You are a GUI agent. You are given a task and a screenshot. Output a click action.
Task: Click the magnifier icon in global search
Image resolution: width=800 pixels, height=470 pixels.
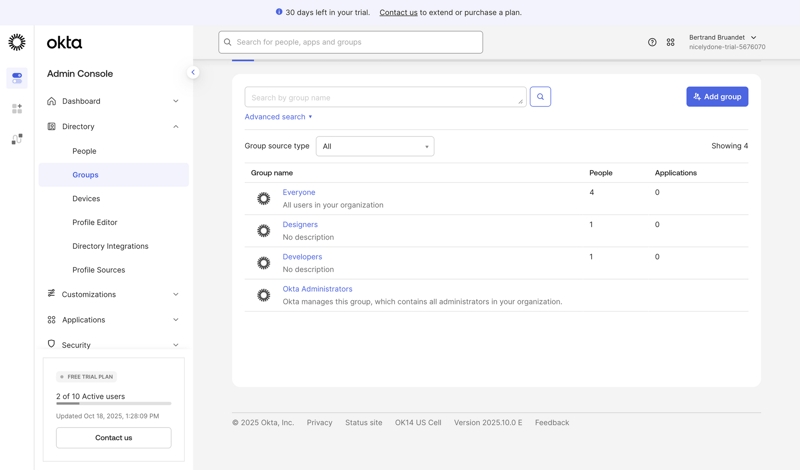pos(228,42)
